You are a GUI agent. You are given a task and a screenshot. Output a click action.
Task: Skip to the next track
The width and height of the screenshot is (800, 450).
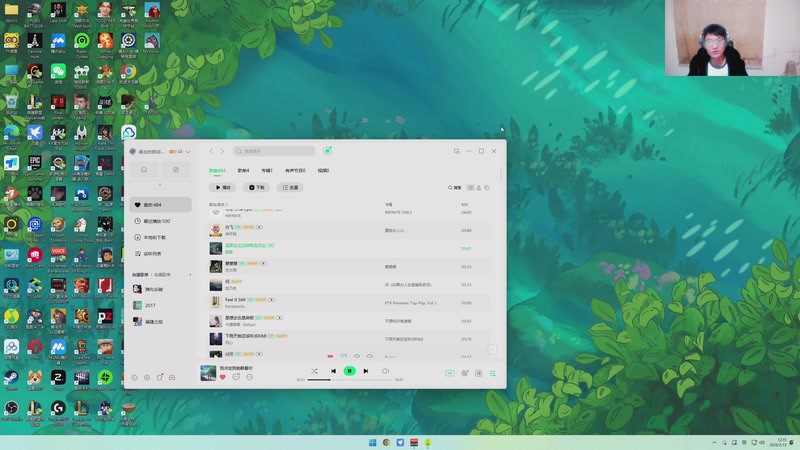pos(366,371)
